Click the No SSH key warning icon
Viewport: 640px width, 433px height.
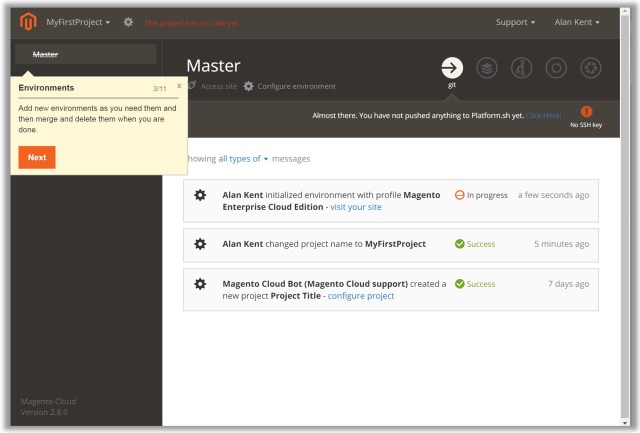click(586, 112)
